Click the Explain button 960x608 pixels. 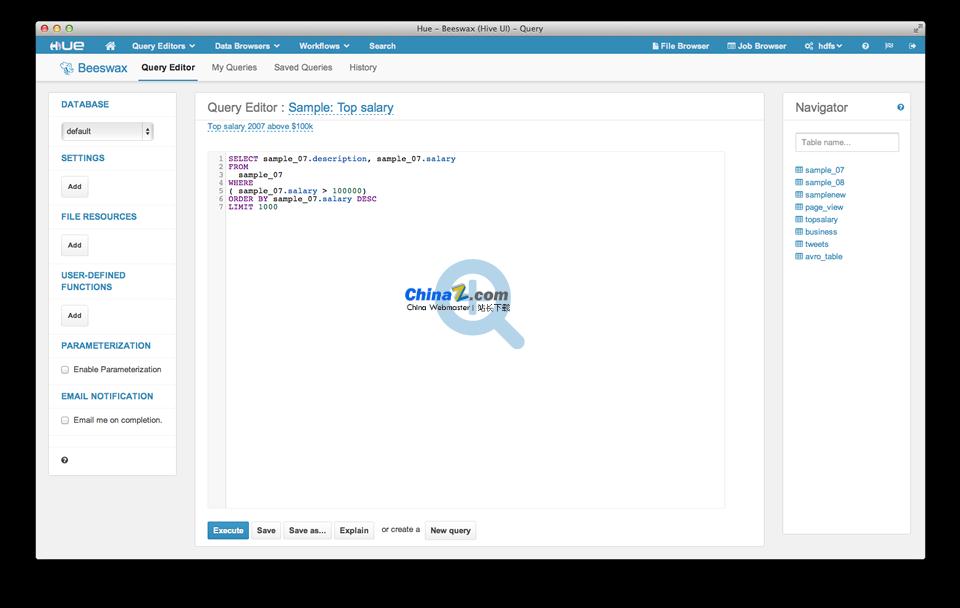pyautogui.click(x=354, y=531)
